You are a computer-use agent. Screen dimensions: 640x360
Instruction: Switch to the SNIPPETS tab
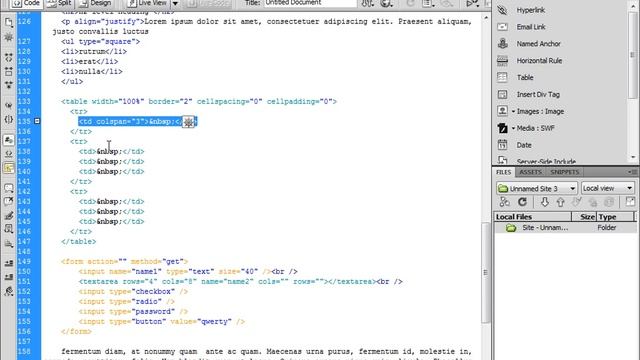click(x=564, y=172)
